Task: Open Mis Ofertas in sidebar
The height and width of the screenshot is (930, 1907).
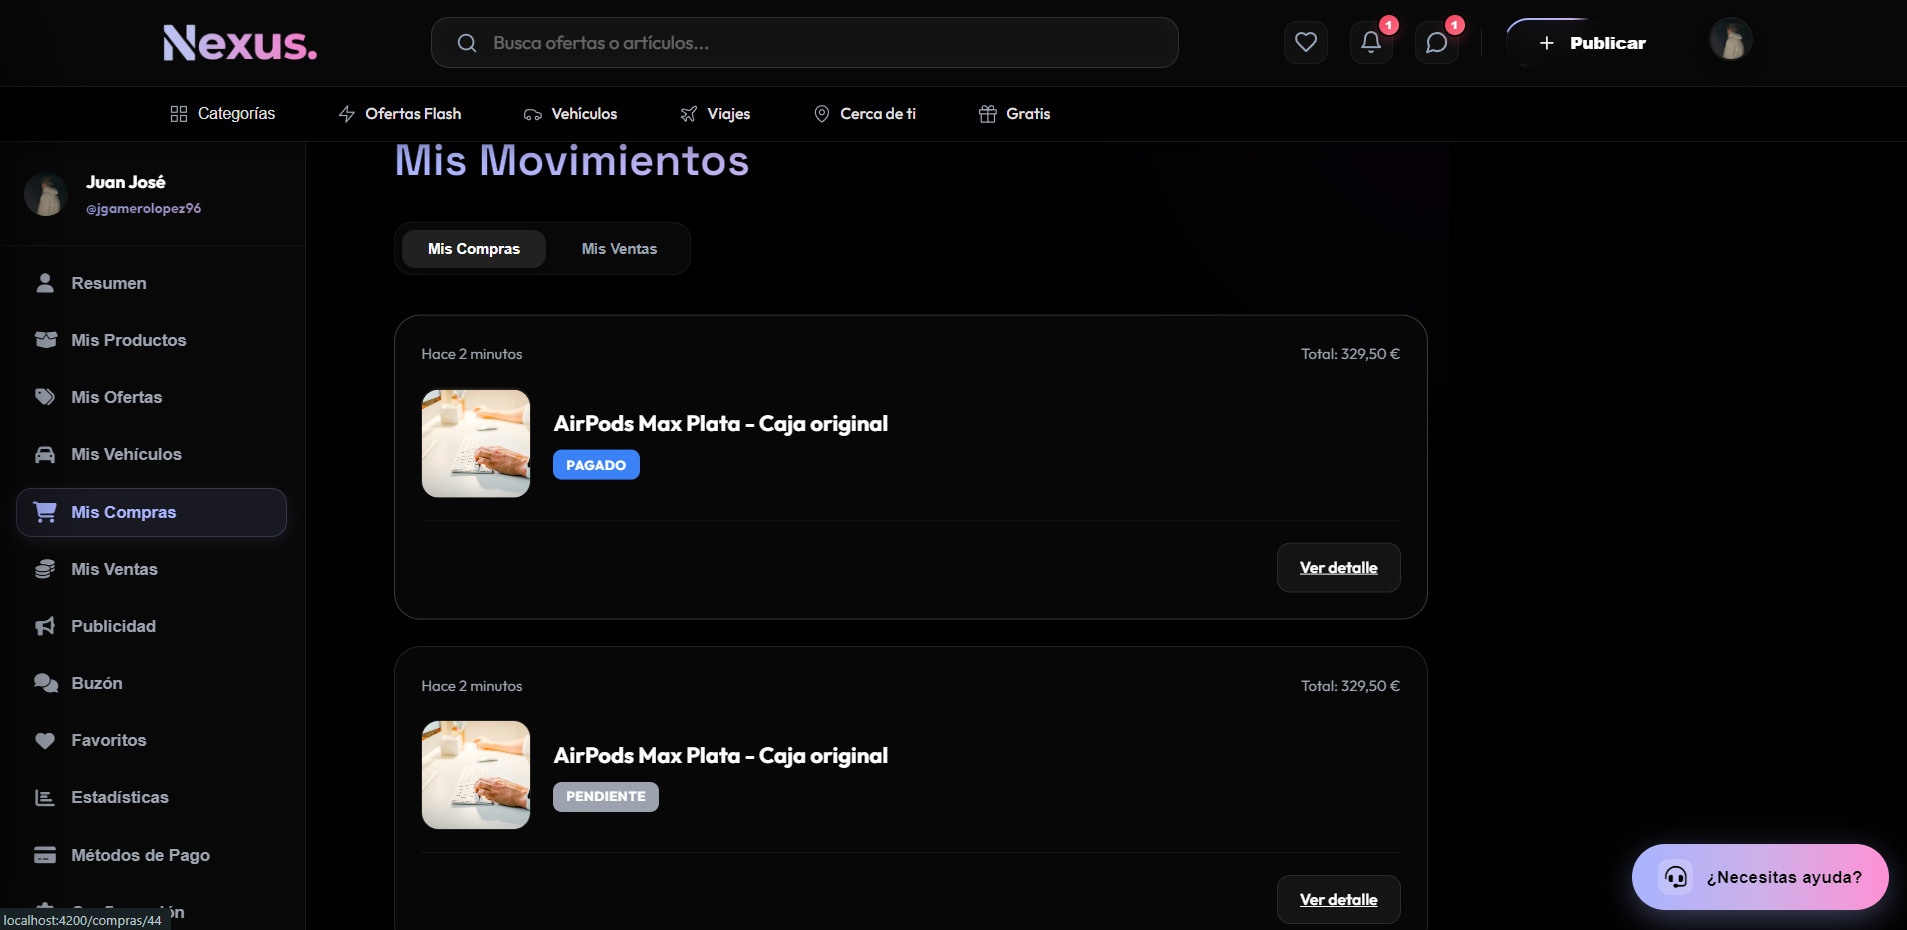Action: 151,397
